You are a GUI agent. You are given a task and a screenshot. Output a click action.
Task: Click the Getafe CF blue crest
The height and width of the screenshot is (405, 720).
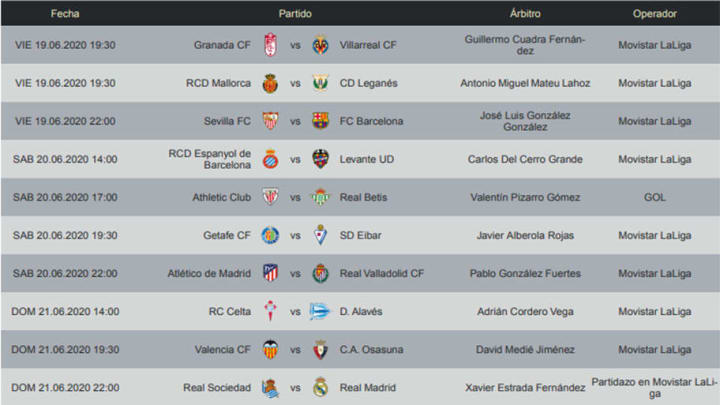coord(270,235)
